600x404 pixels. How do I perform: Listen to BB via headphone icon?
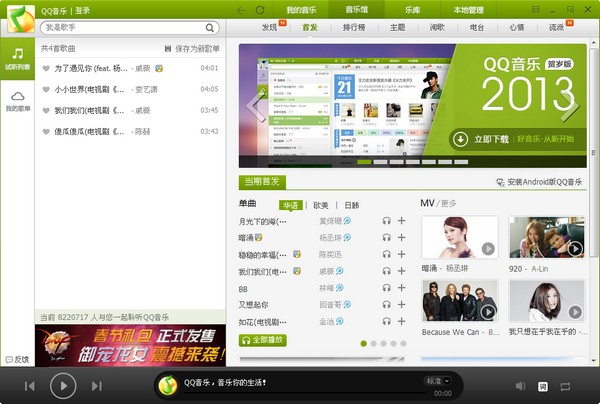tap(386, 288)
